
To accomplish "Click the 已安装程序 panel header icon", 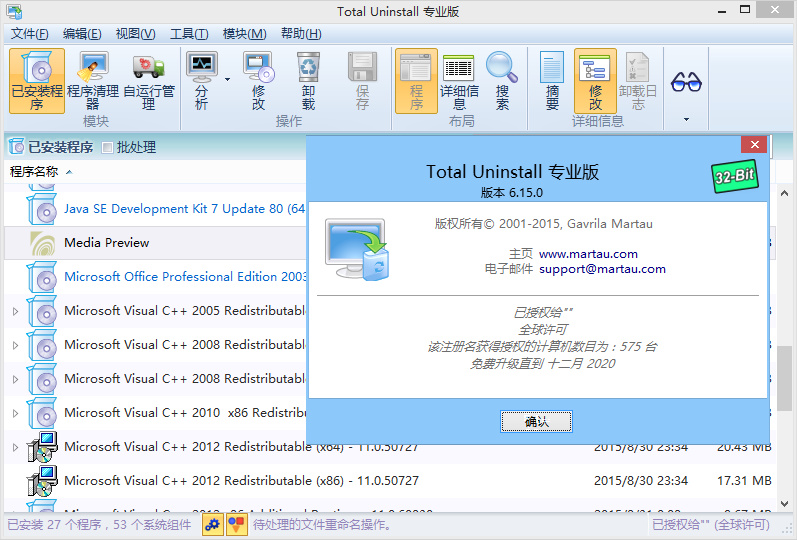I will pos(16,147).
